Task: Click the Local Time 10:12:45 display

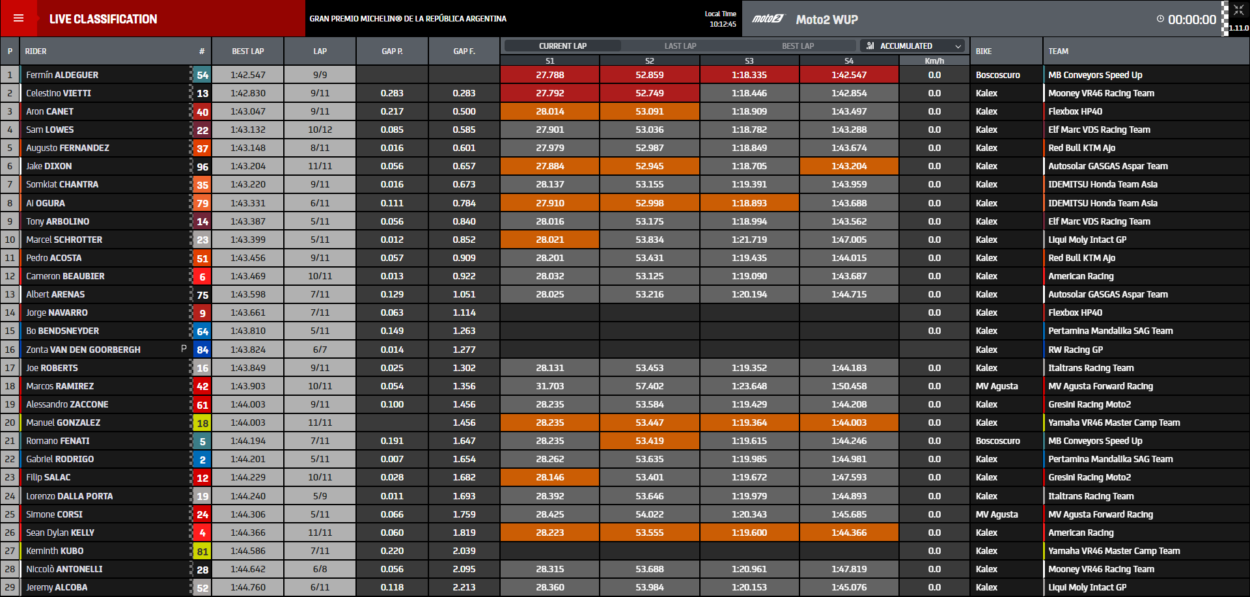Action: [x=720, y=19]
